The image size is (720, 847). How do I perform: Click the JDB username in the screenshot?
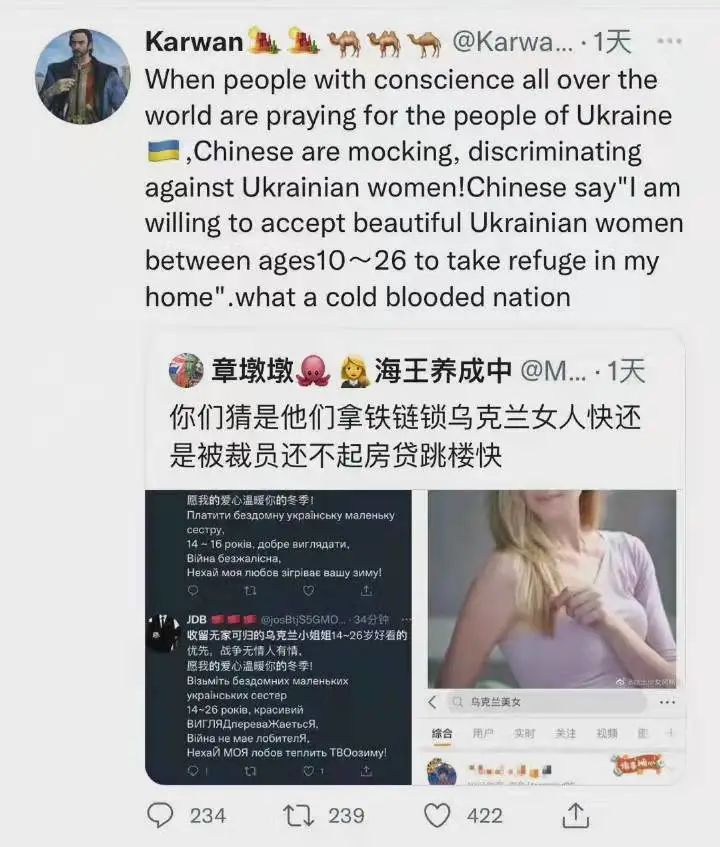pyautogui.click(x=197, y=619)
